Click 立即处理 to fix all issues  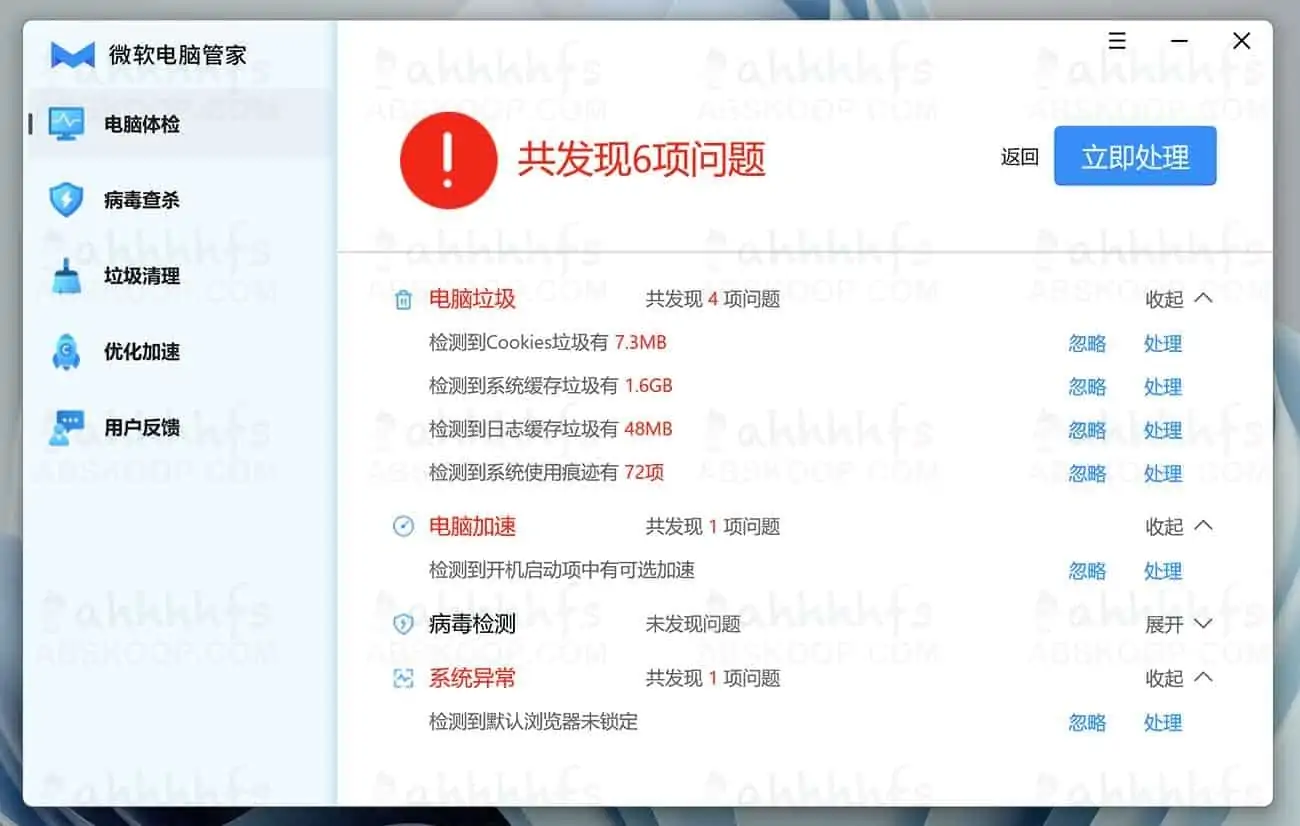click(x=1135, y=156)
